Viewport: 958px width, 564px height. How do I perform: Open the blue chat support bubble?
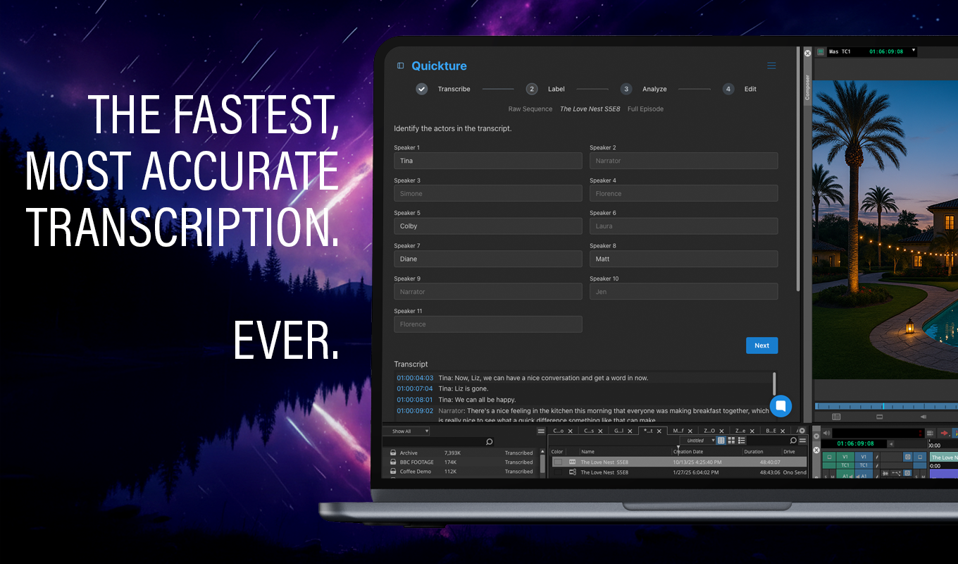[x=781, y=406]
